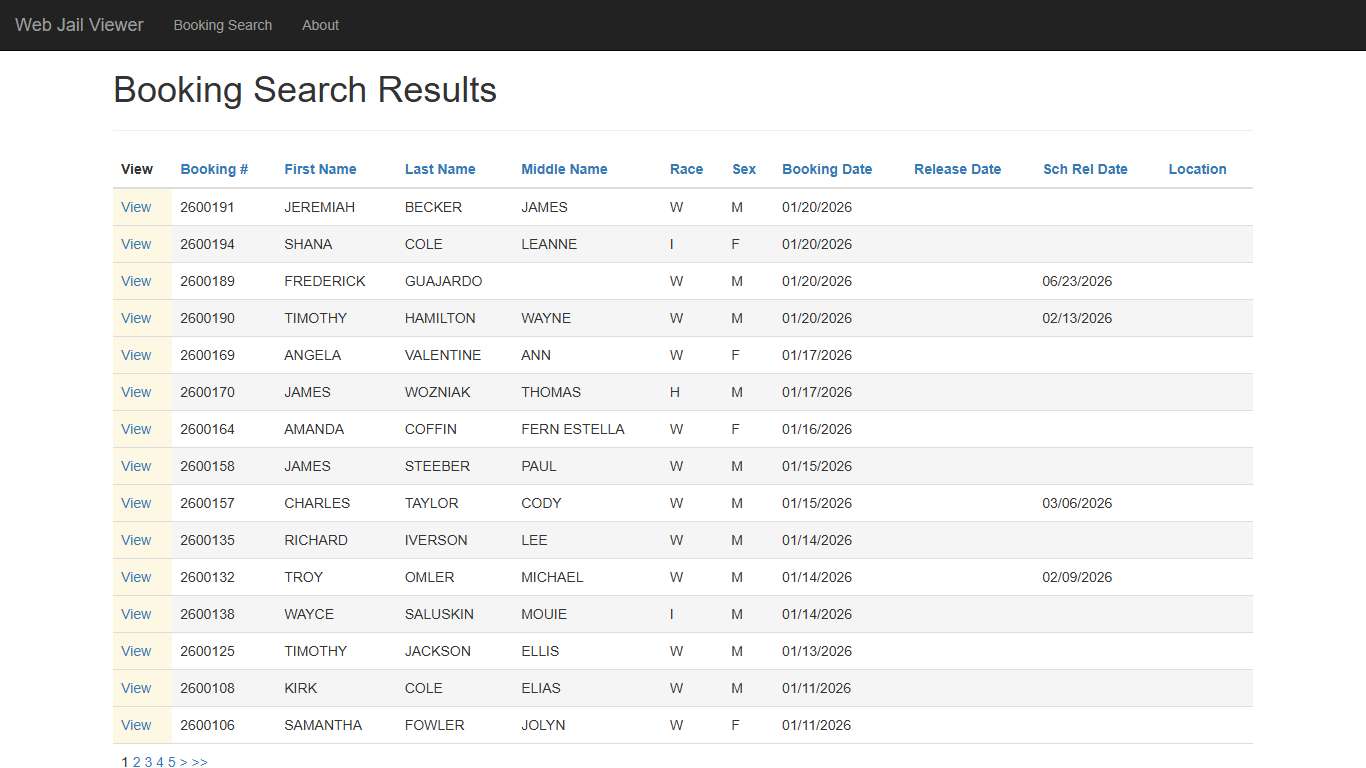Viewport: 1366px width, 768px height.
Task: Jump to the last results page
Action: 200,762
